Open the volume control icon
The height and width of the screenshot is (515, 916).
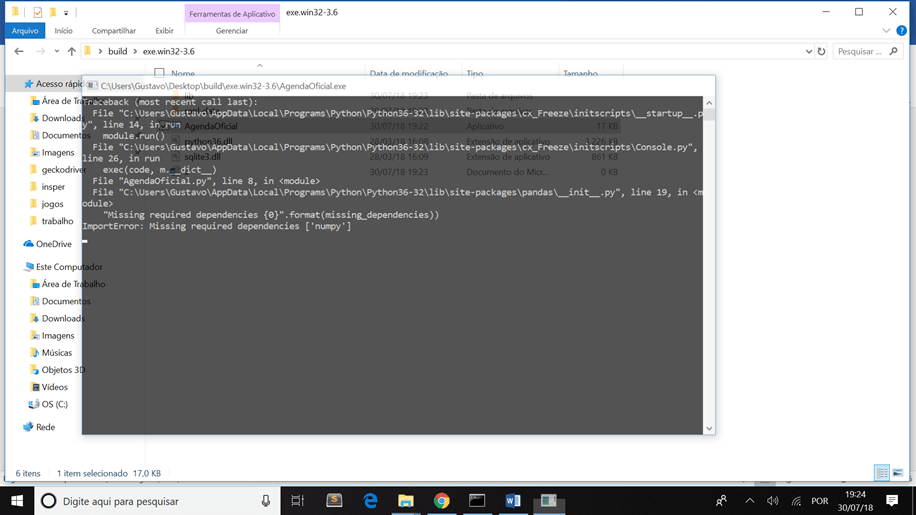pyautogui.click(x=773, y=501)
